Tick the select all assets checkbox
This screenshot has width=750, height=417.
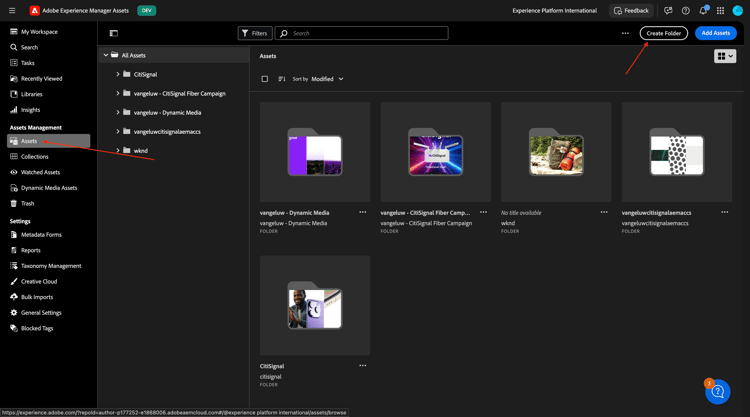pos(265,79)
